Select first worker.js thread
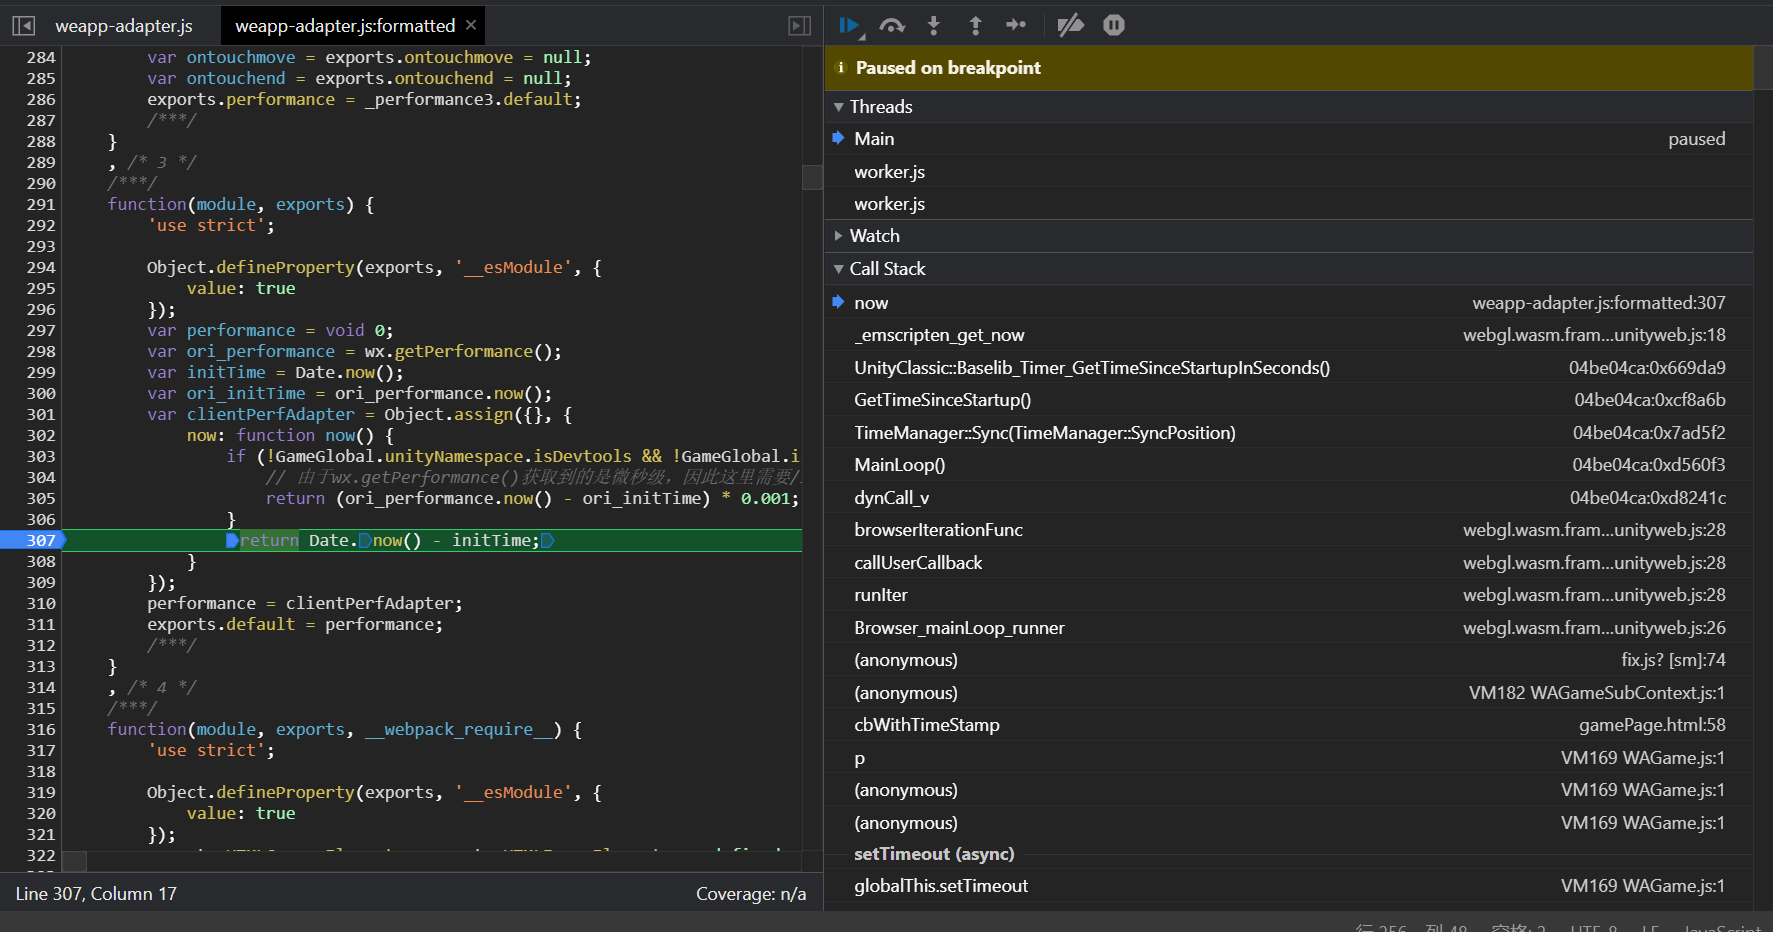Image resolution: width=1773 pixels, height=932 pixels. tap(1289, 172)
